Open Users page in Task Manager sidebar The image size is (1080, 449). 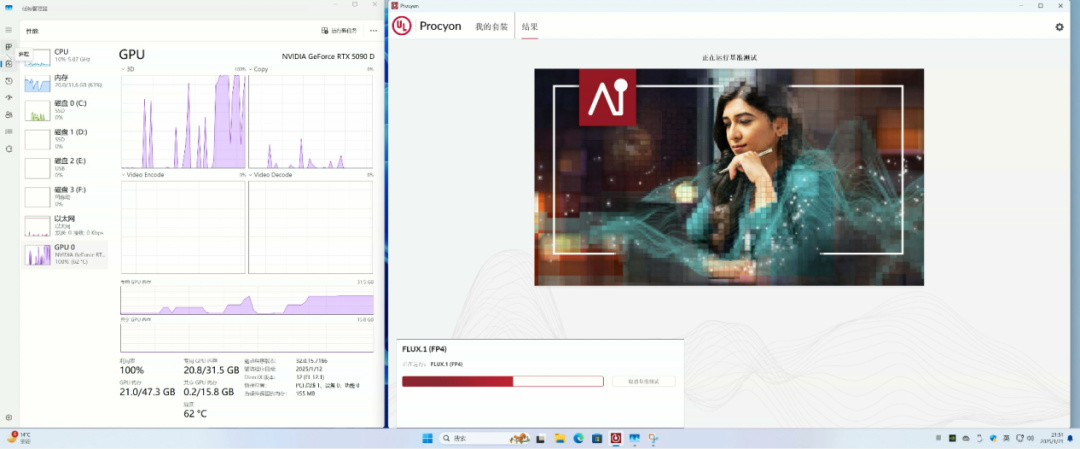point(9,114)
